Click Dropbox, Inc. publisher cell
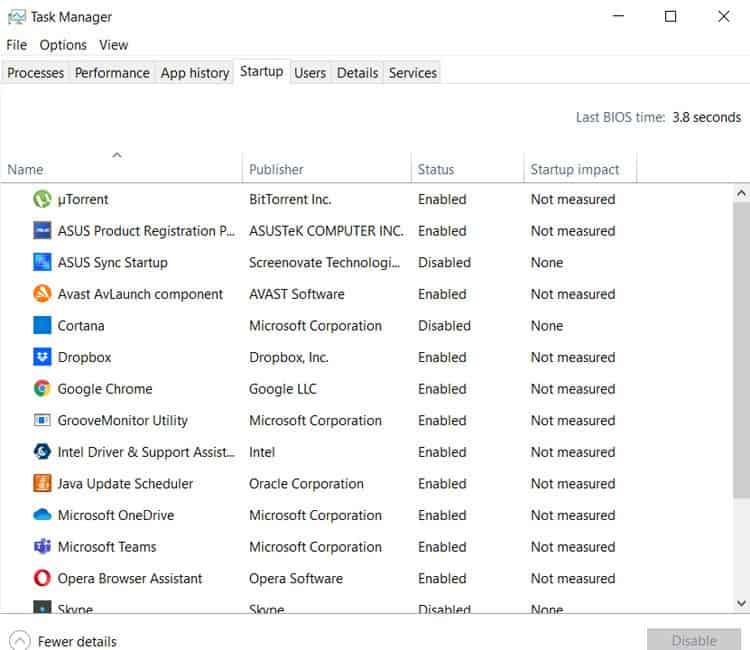The width and height of the screenshot is (750, 650). 288,357
